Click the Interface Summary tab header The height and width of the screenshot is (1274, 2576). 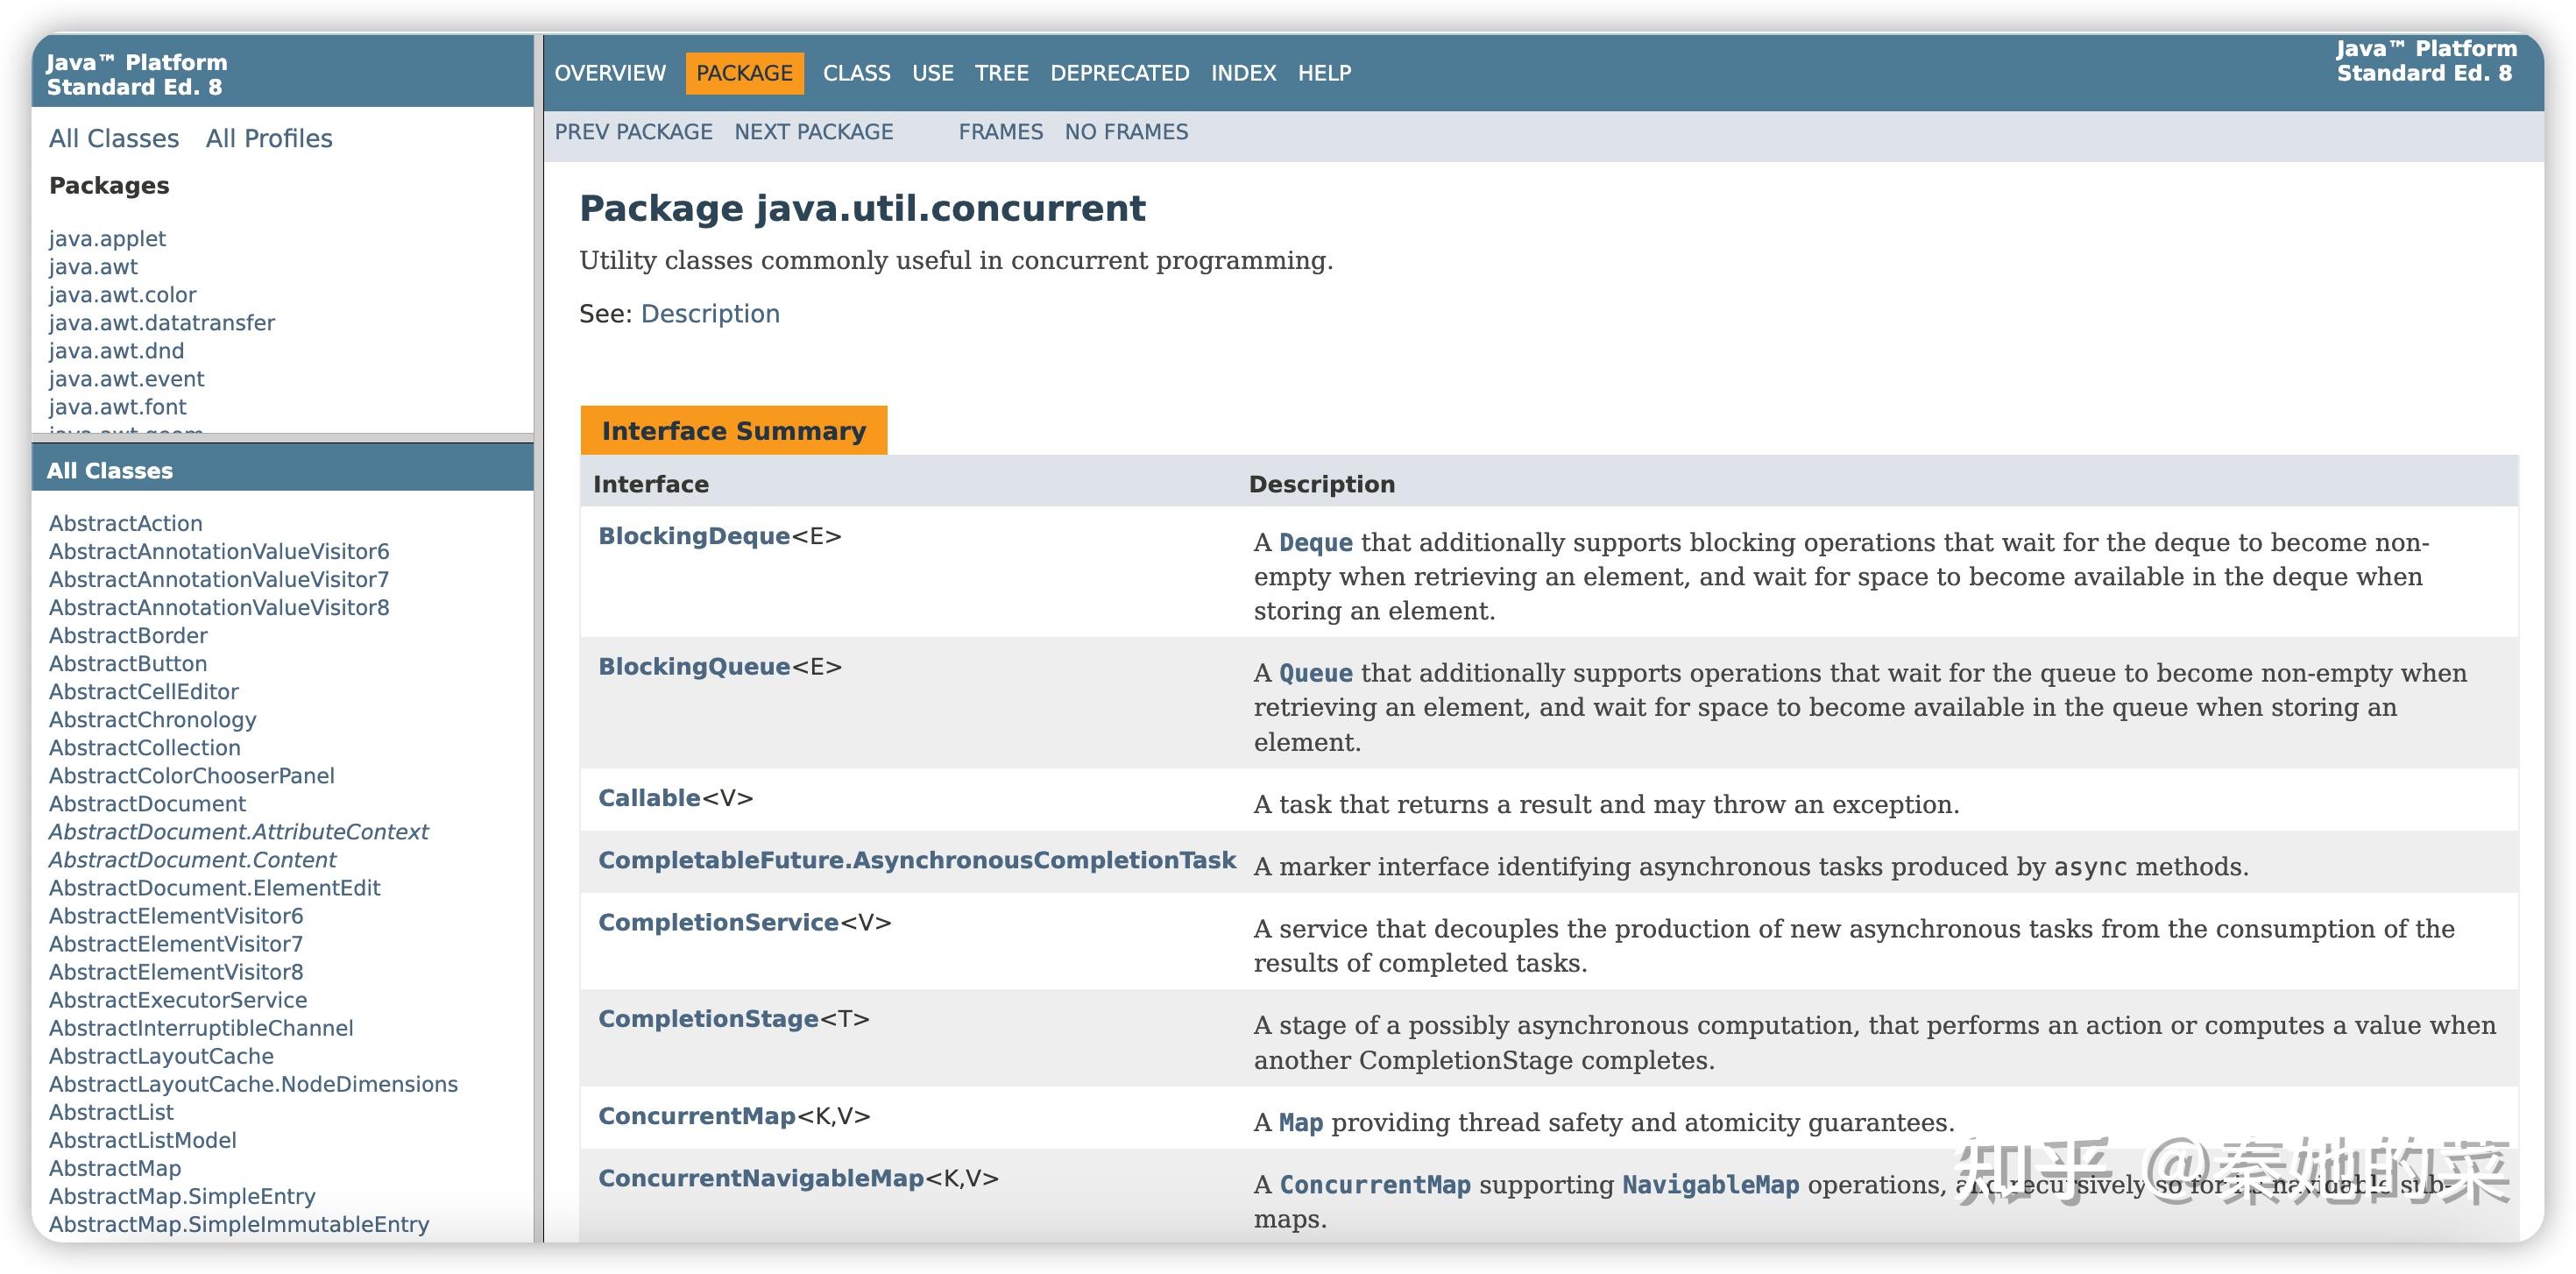tap(733, 431)
